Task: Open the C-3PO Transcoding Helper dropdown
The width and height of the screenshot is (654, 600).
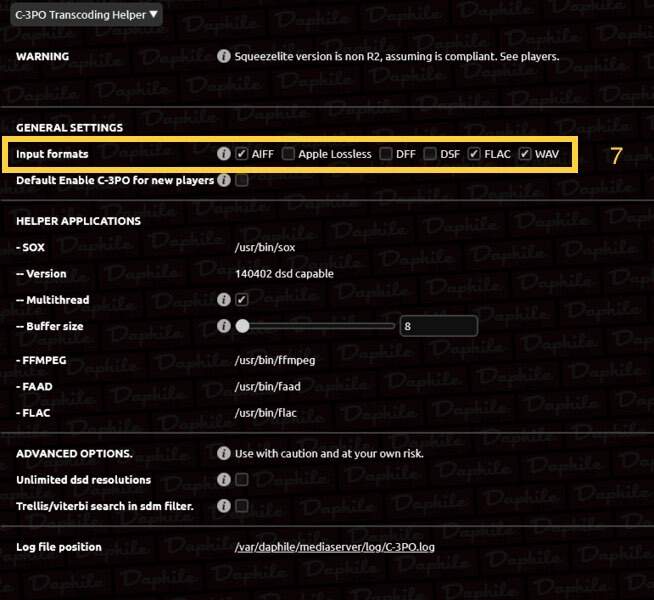Action: [x=86, y=14]
